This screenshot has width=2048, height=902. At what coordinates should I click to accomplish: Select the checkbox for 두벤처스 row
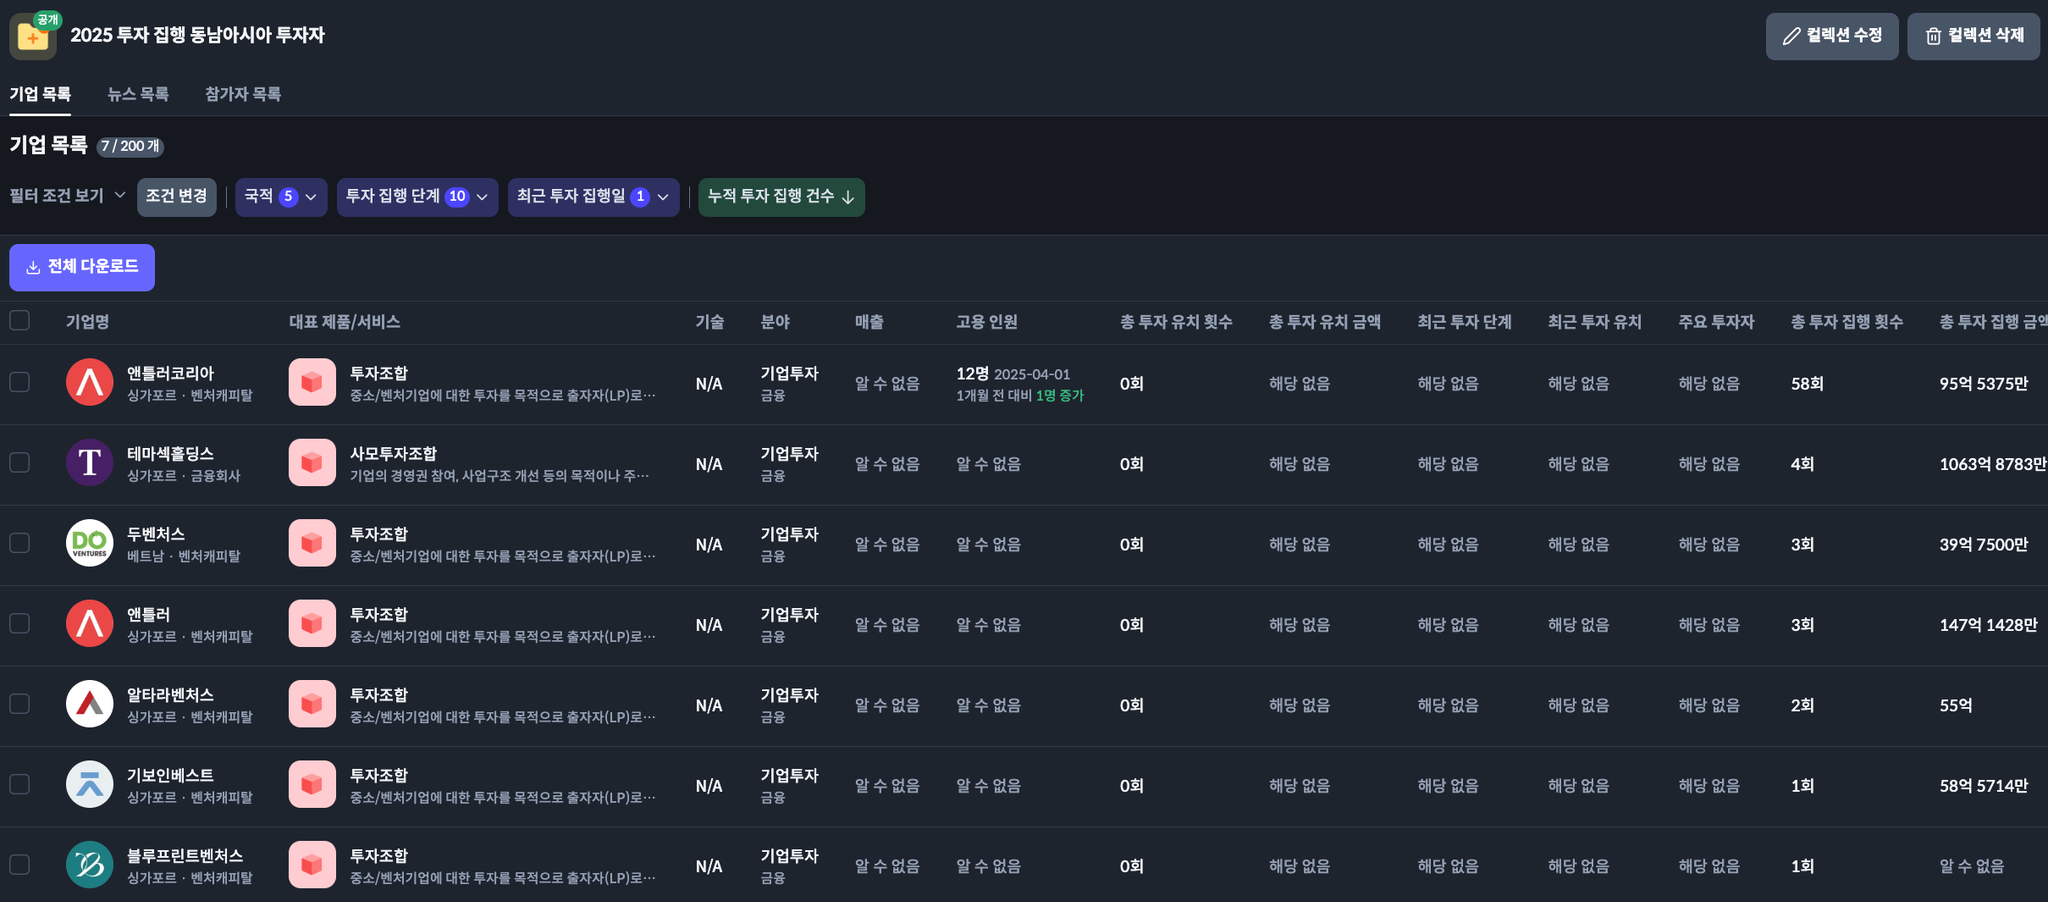point(20,544)
